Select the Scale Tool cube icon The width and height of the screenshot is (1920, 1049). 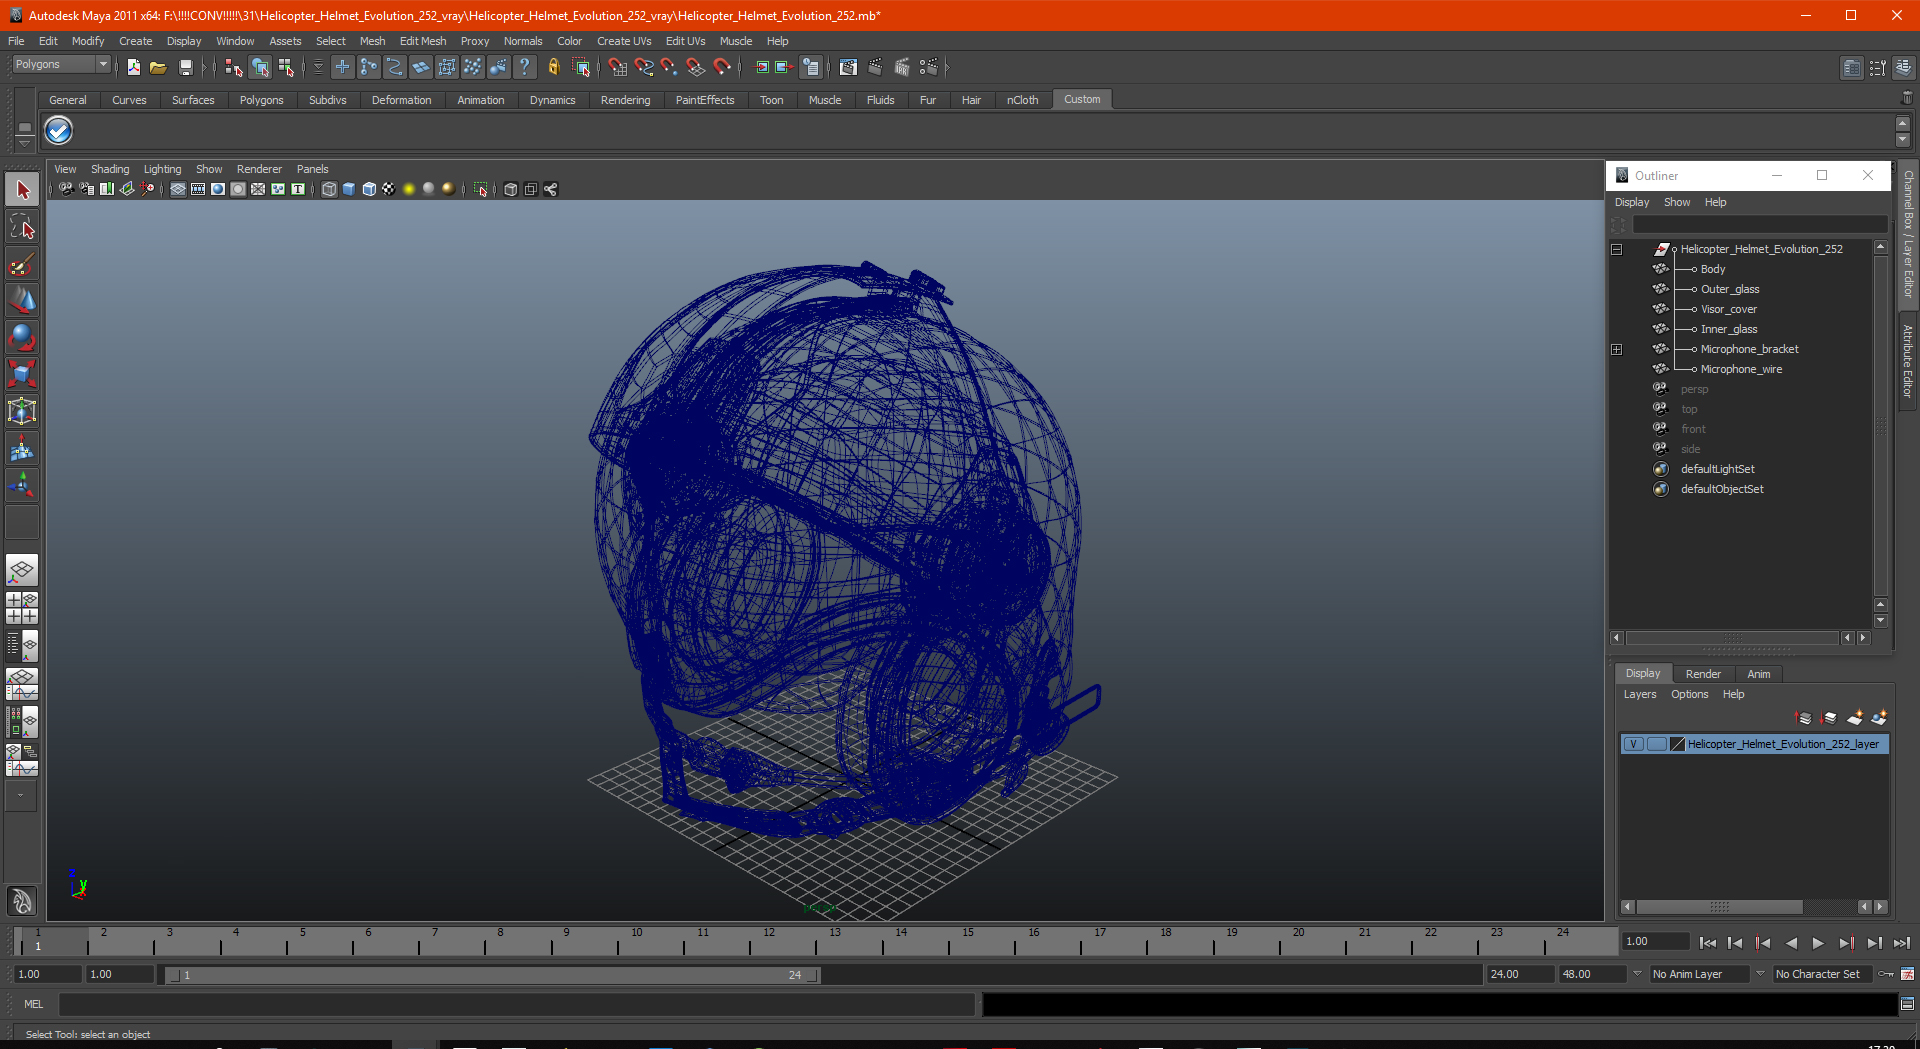click(x=22, y=374)
